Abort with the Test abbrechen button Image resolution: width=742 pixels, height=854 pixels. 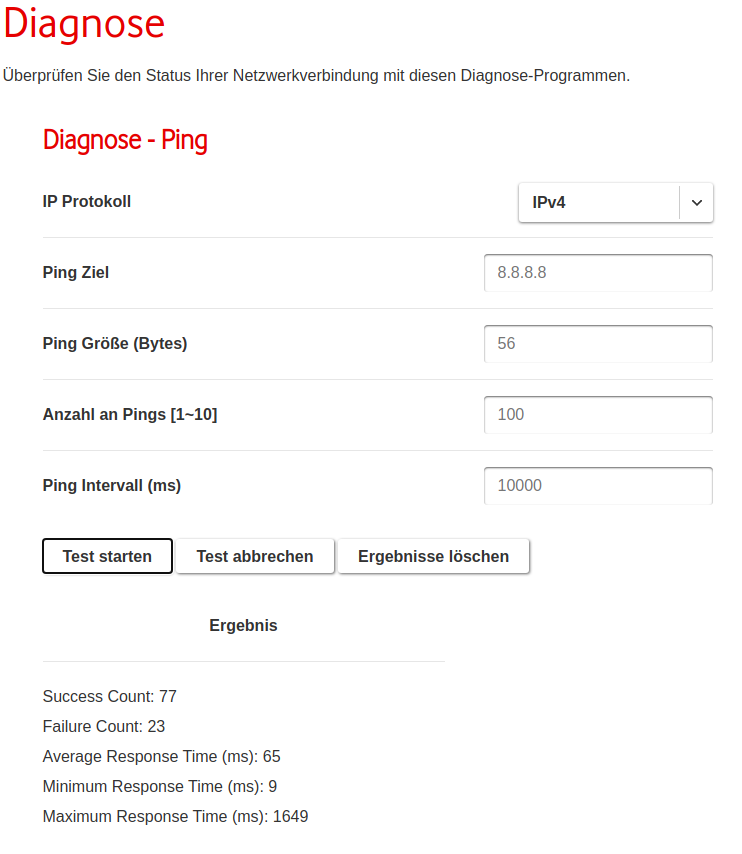click(x=255, y=556)
